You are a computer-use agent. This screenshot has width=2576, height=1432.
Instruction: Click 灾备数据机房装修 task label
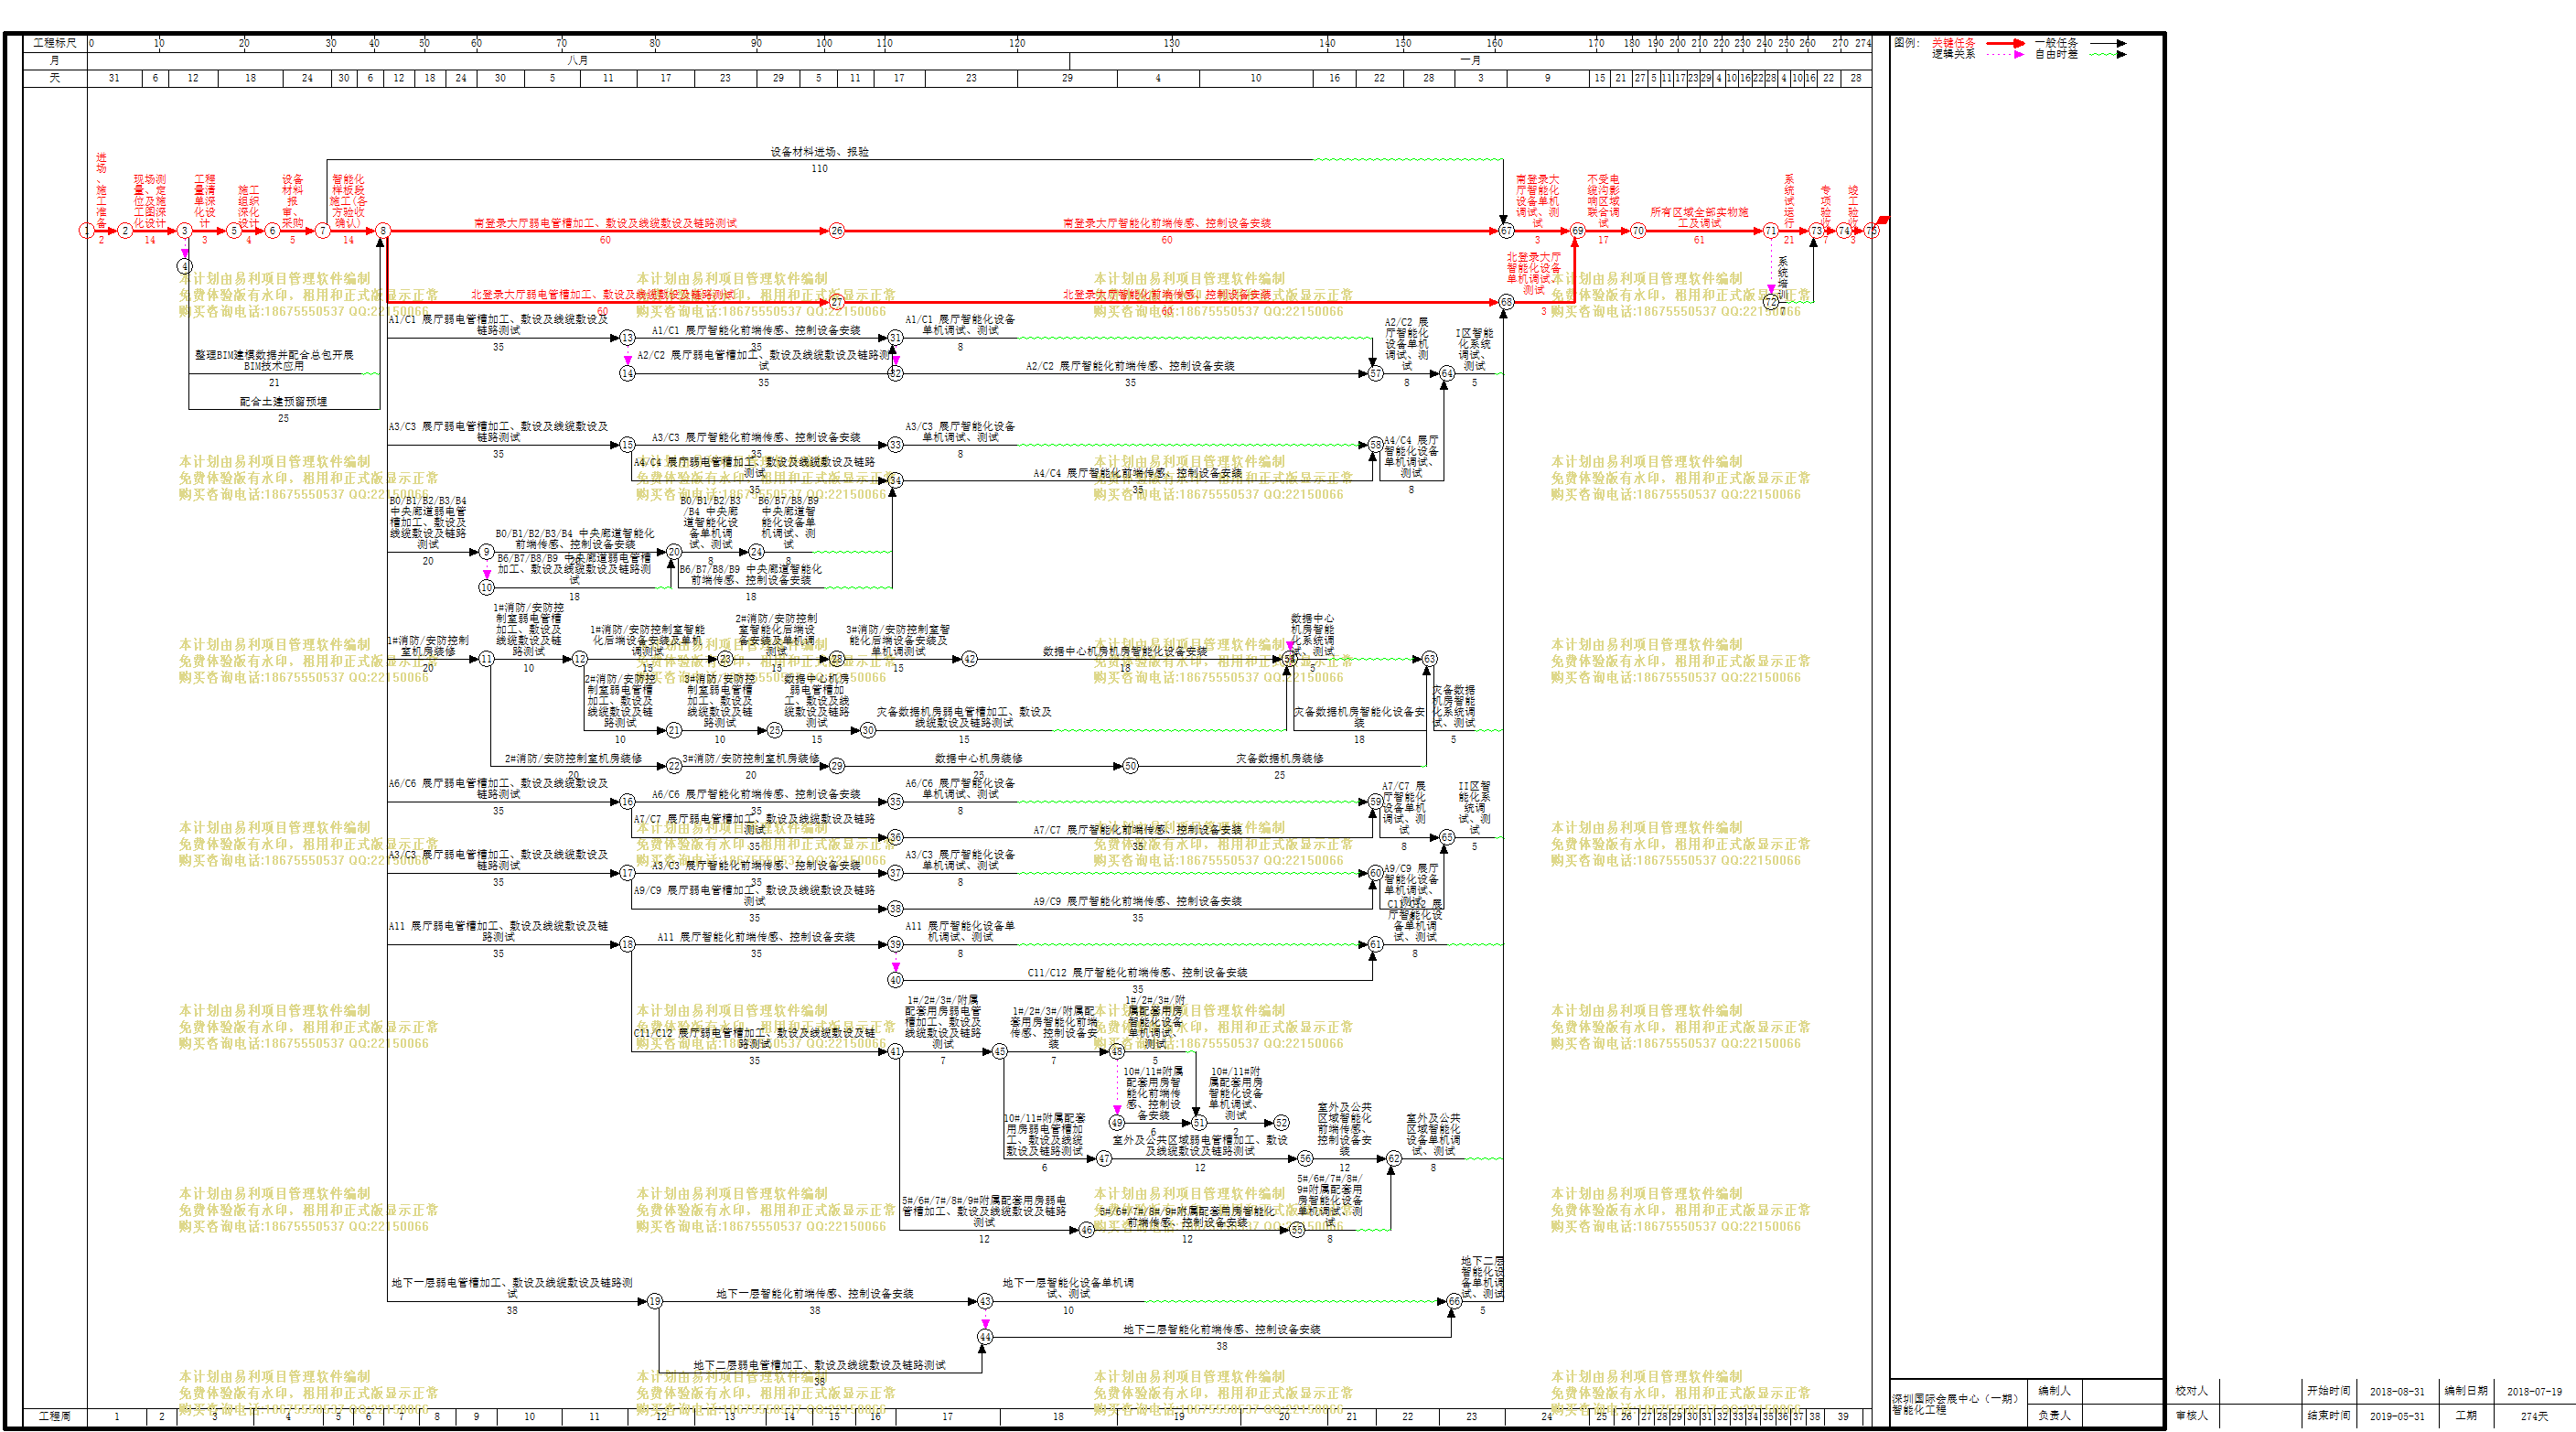tap(1279, 759)
